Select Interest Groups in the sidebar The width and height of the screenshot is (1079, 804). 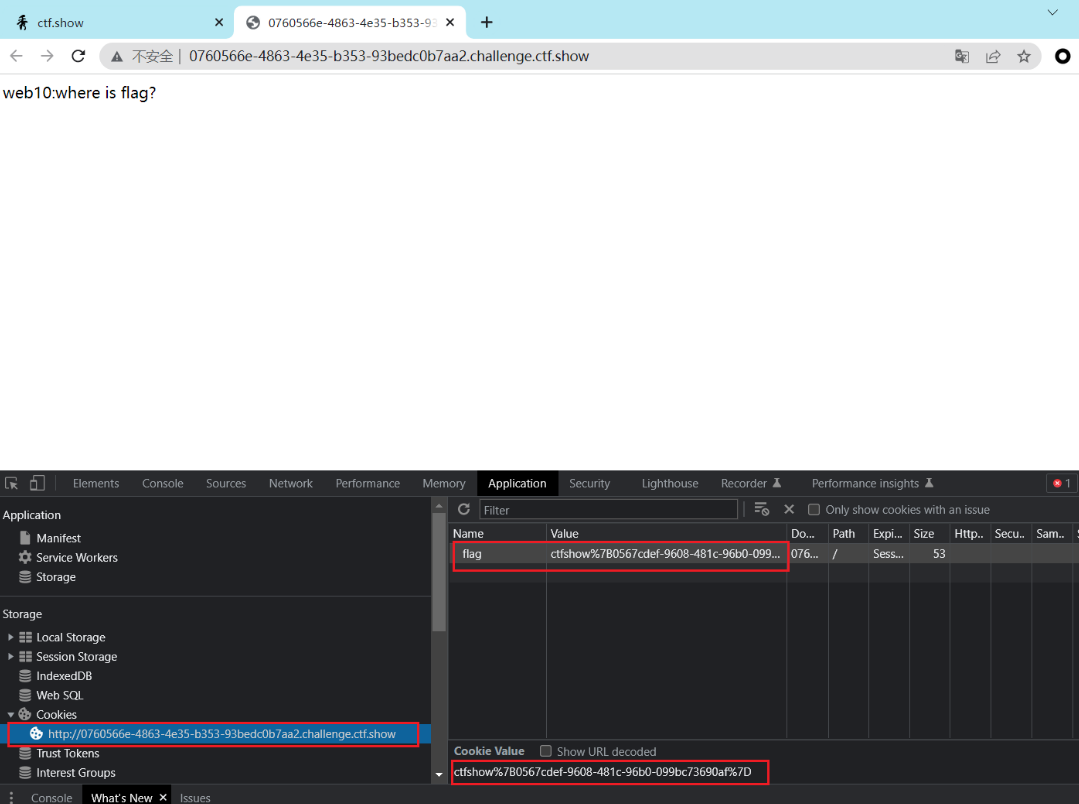[x=76, y=772]
